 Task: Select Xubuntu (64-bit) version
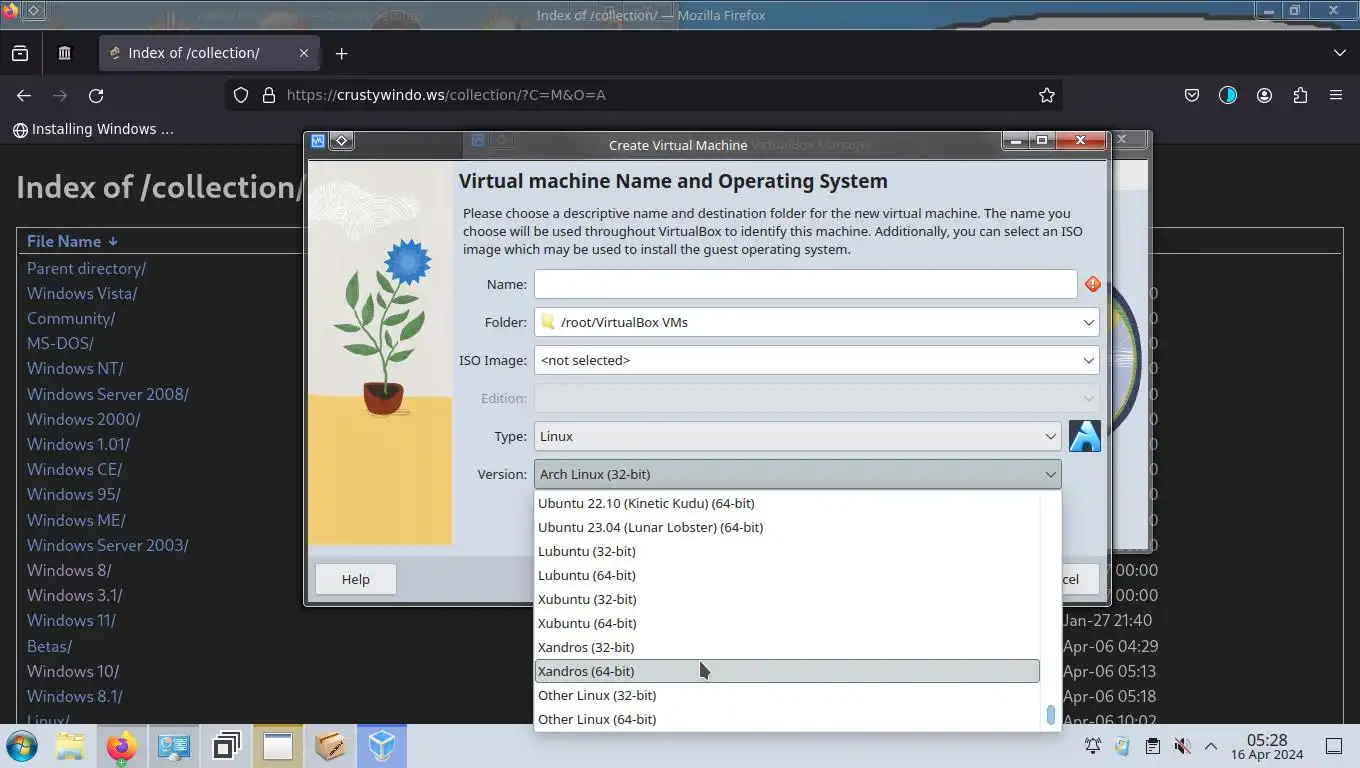[787, 623]
